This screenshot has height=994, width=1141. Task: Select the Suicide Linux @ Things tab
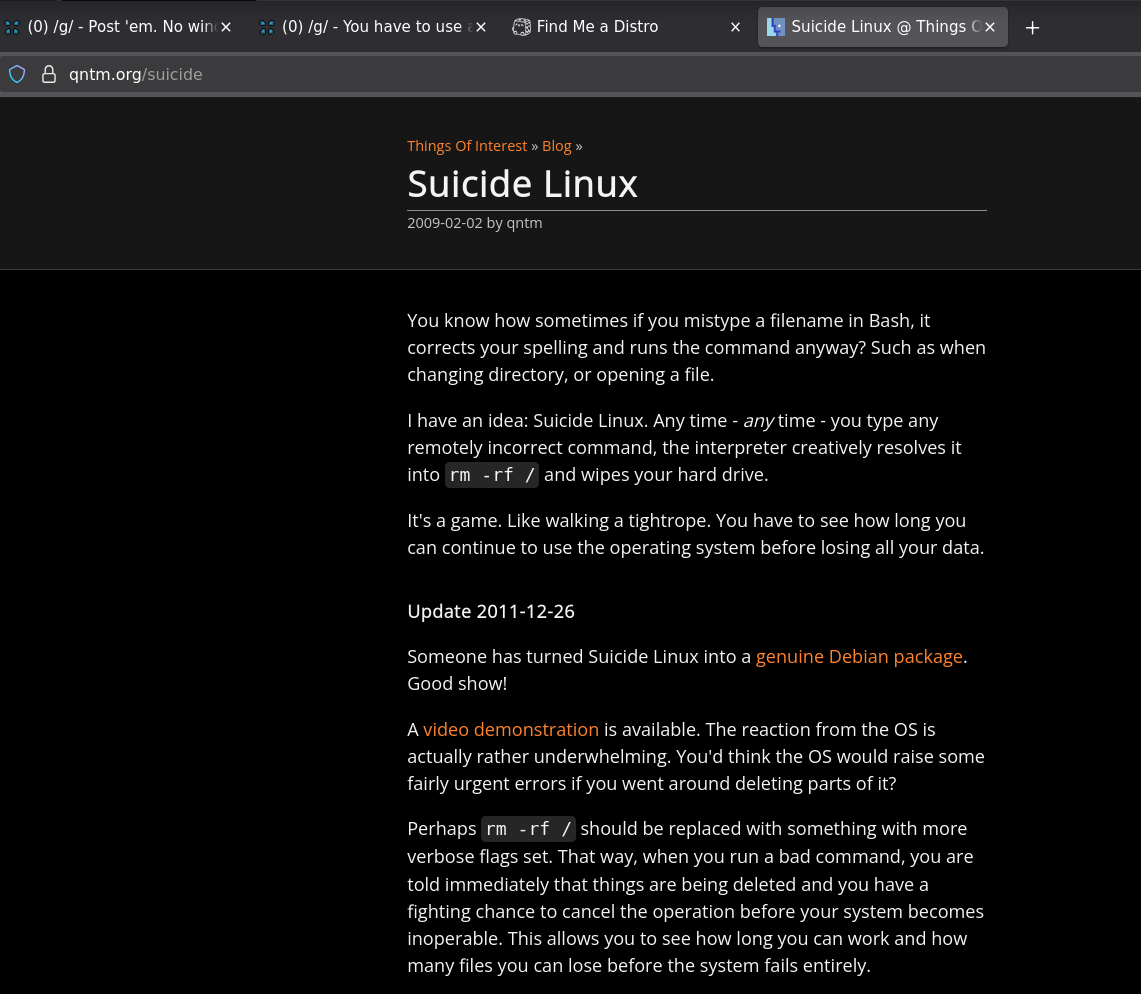[x=883, y=27]
